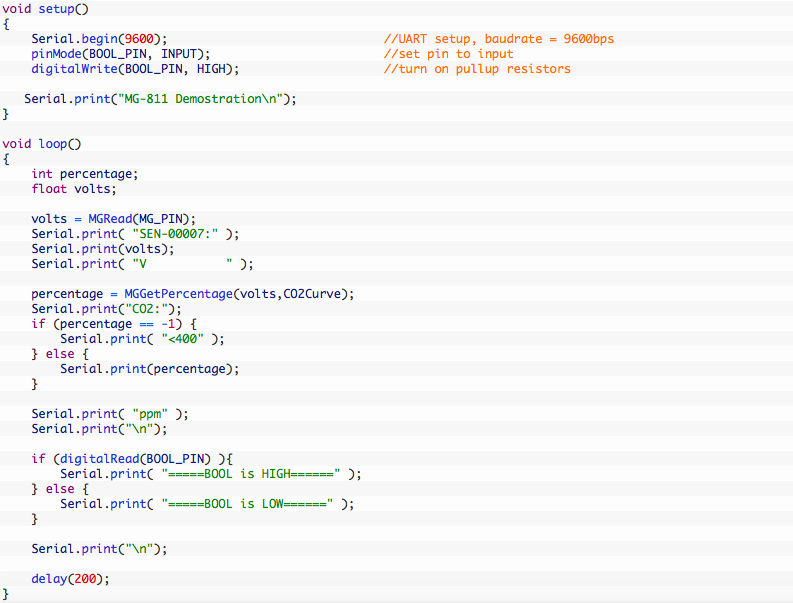The height and width of the screenshot is (603, 793).
Task: Click the 'volts = MGRead(MG_PIN);' line
Action: tap(113, 219)
